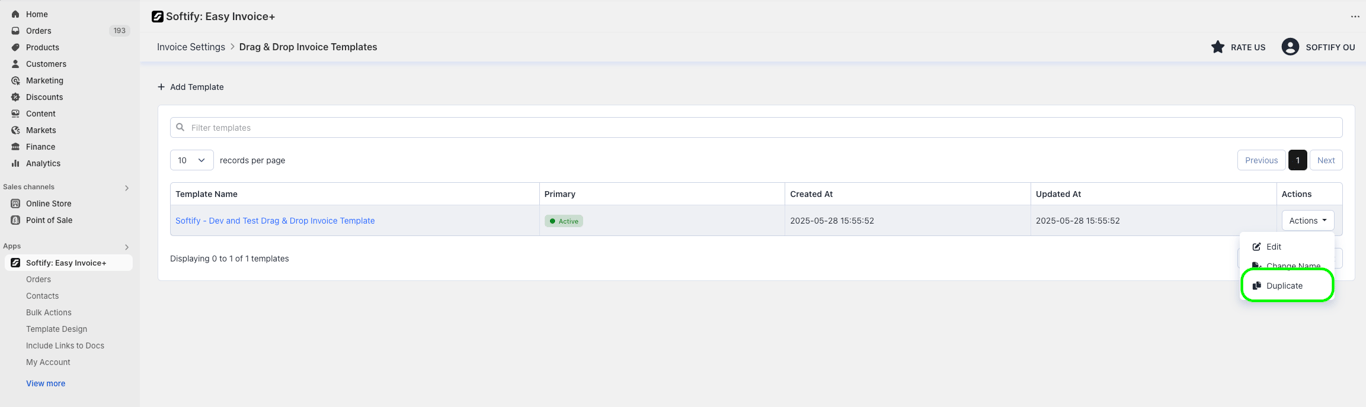Open Template Design in the app submenu
Viewport: 1366px width, 407px height.
(x=56, y=329)
